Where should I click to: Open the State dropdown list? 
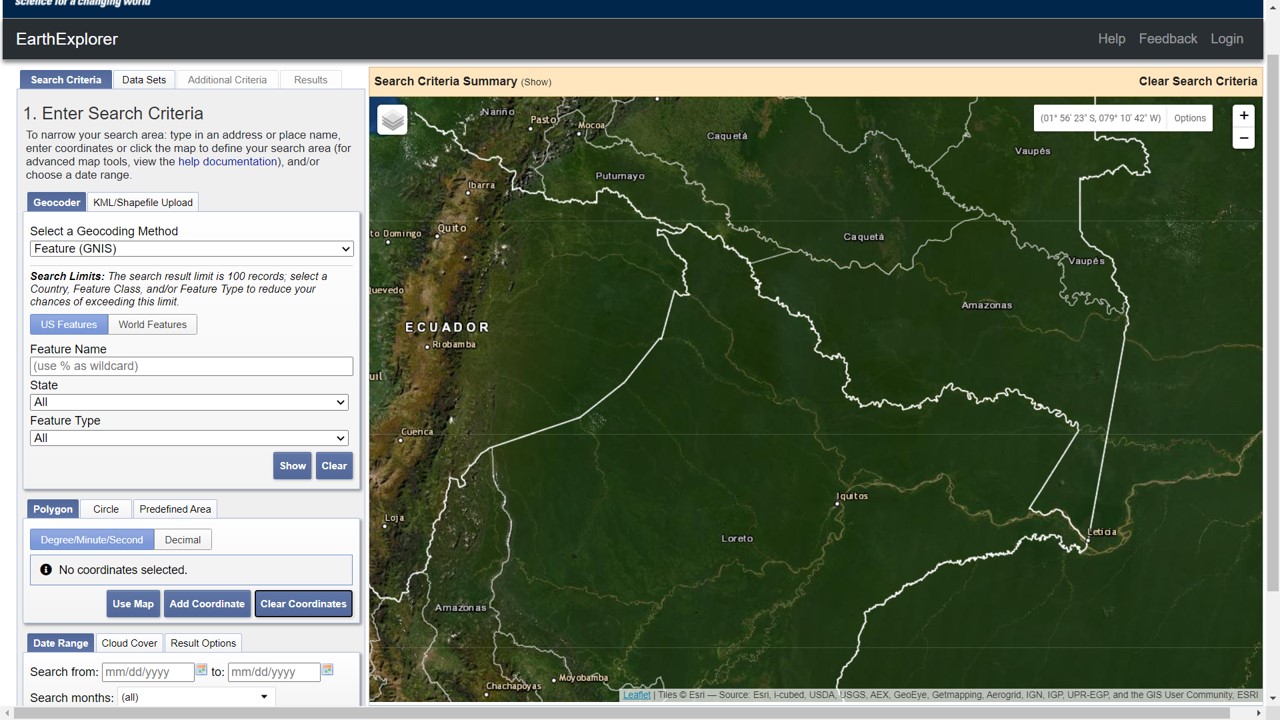[x=189, y=402]
